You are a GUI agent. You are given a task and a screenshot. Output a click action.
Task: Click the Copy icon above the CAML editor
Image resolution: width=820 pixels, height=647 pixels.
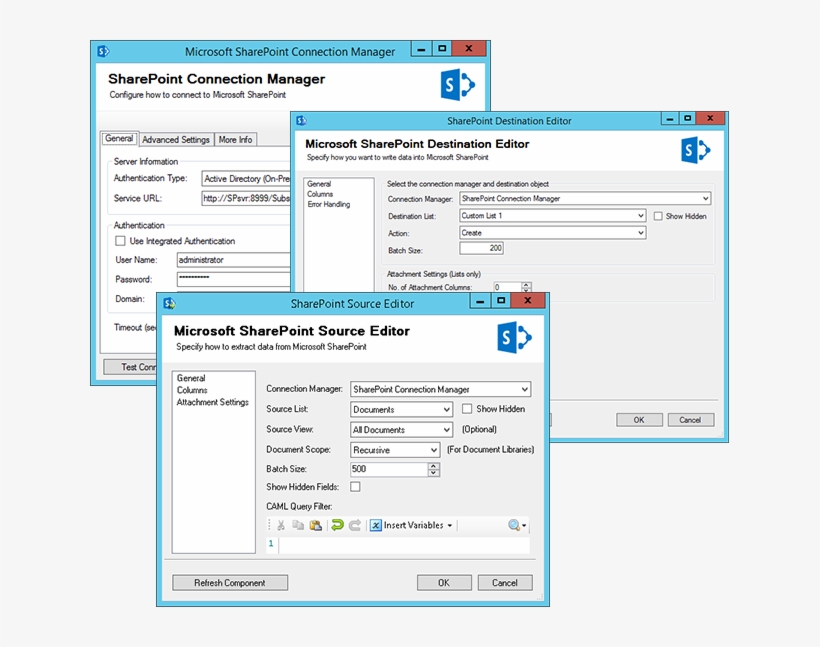(297, 524)
